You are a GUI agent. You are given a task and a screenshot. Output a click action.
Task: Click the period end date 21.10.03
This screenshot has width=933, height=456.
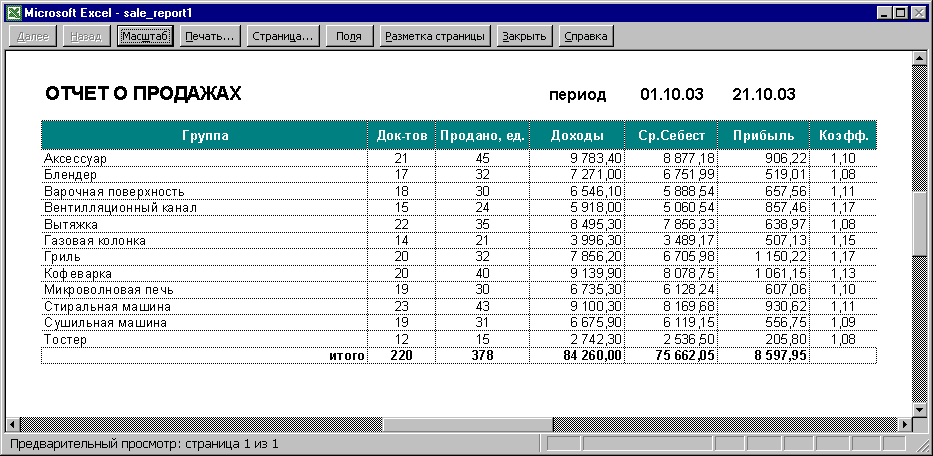click(x=764, y=94)
